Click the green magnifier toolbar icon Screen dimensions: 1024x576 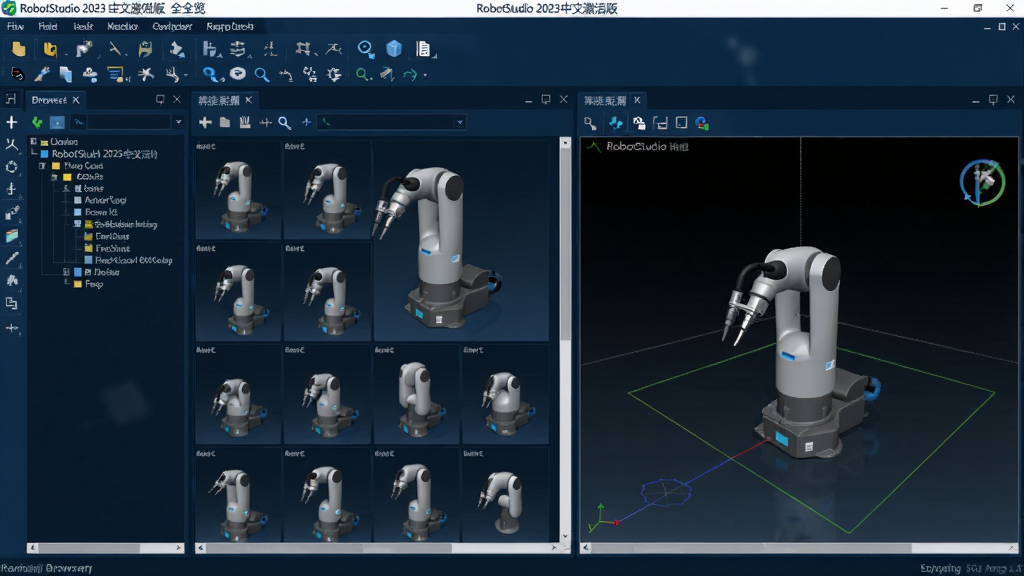tap(362, 74)
